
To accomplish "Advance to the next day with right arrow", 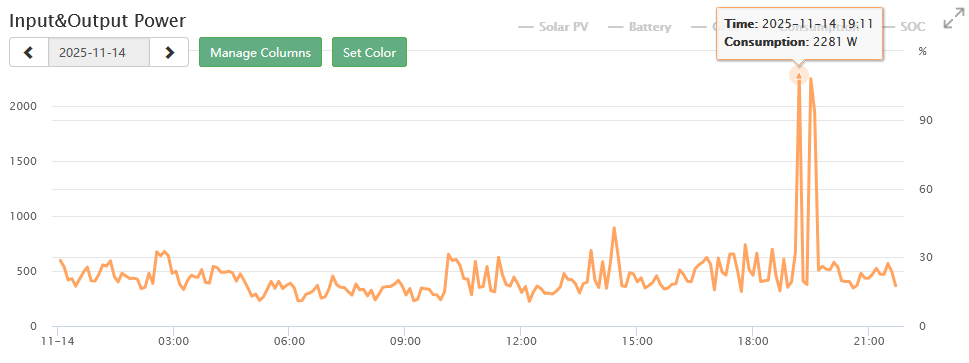I will (169, 53).
